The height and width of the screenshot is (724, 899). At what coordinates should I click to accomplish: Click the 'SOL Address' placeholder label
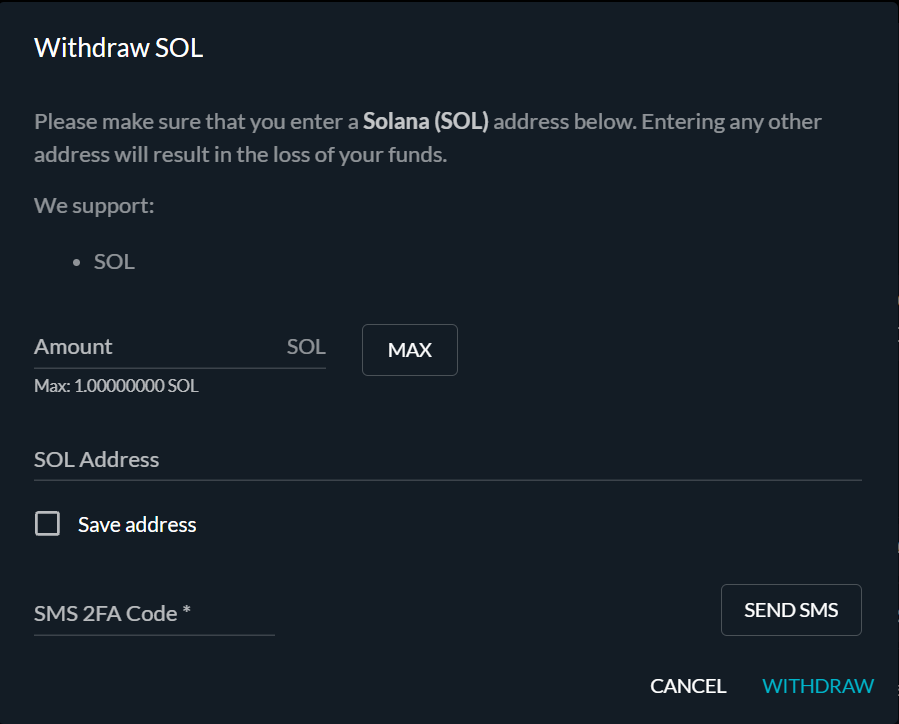96,460
